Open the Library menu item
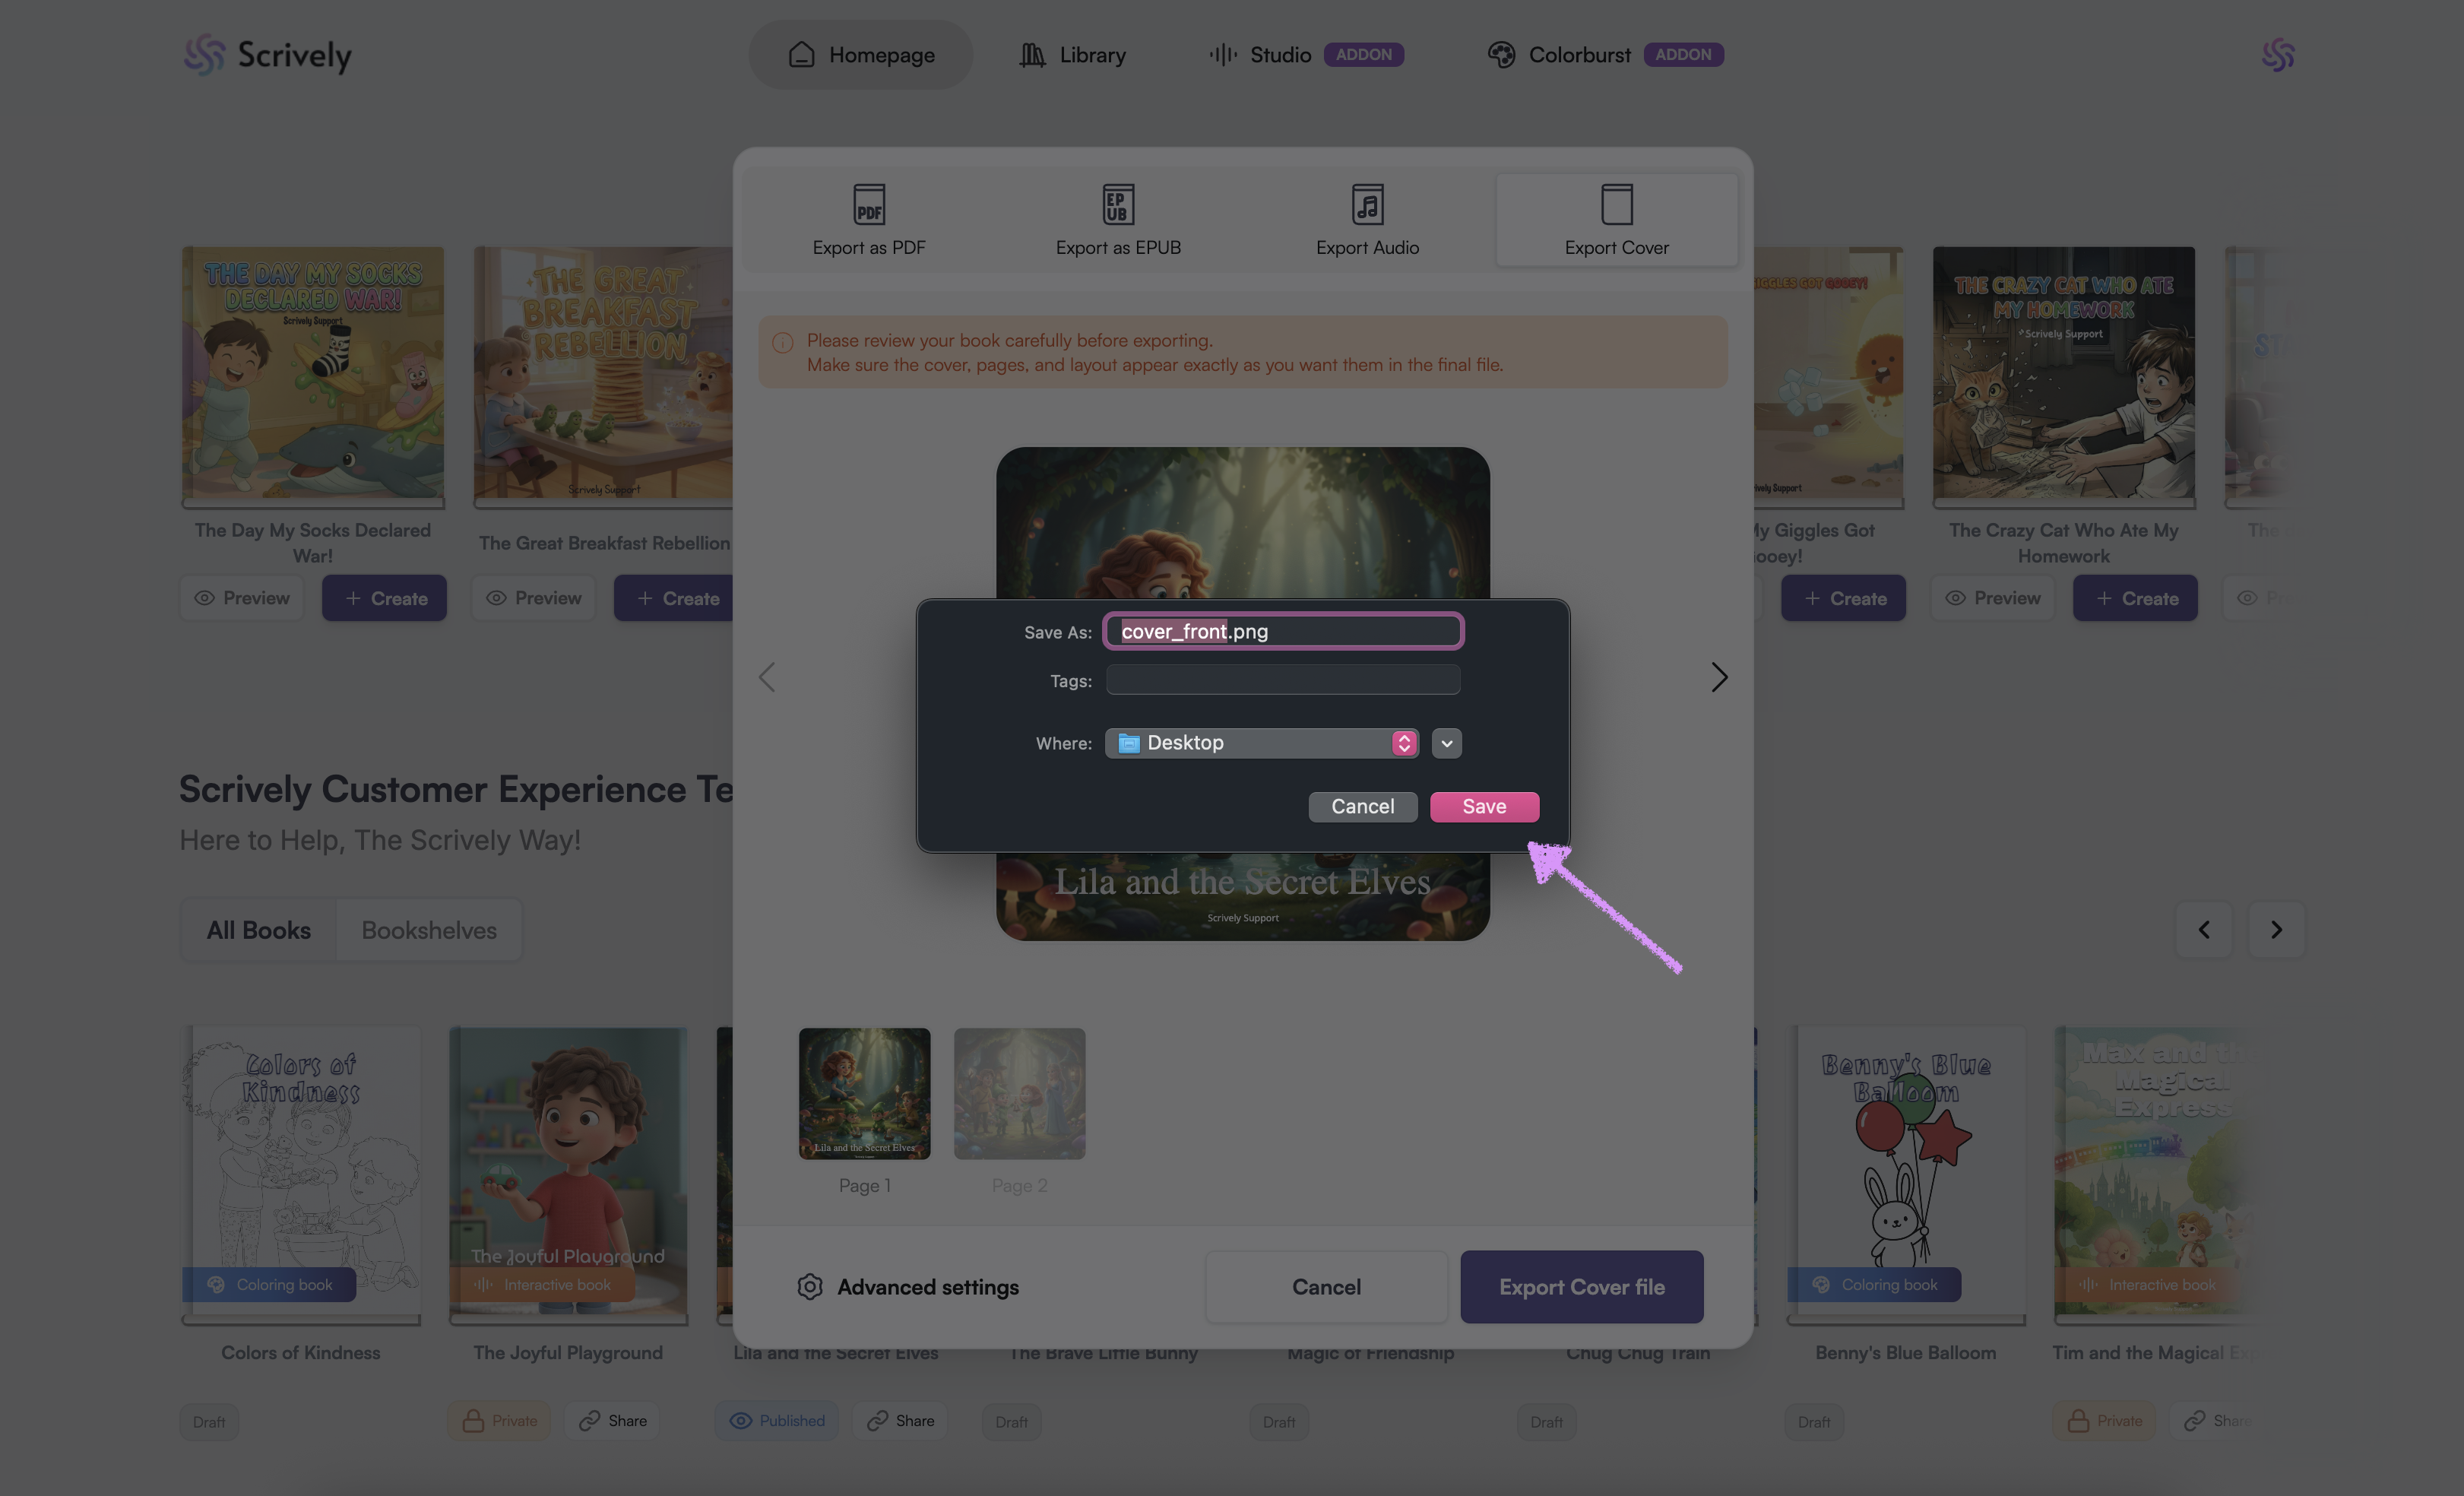The image size is (2464, 1496). click(1072, 55)
